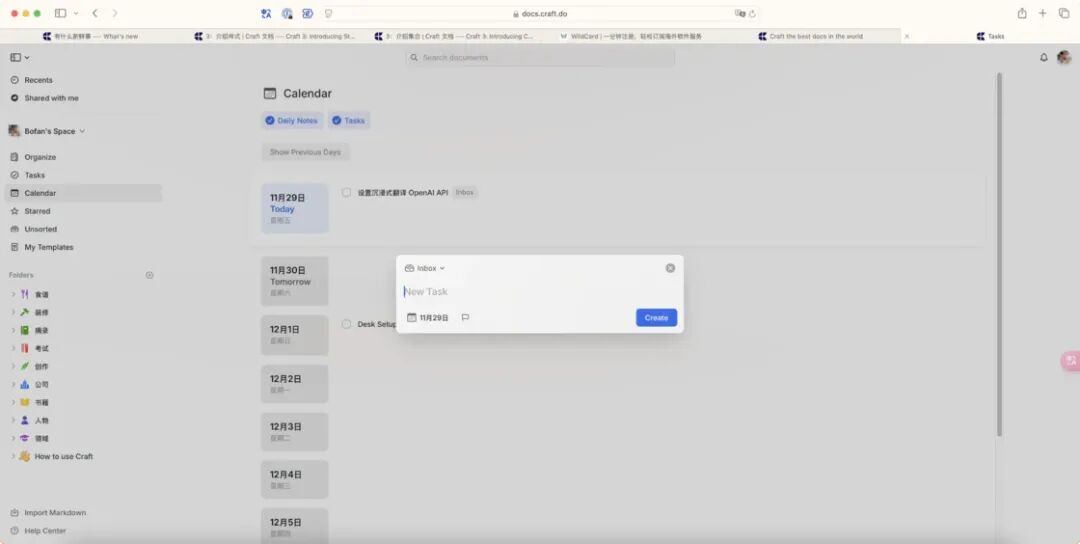The image size is (1080, 544).
Task: Click docs.craft.do address bar
Action: [540, 13]
